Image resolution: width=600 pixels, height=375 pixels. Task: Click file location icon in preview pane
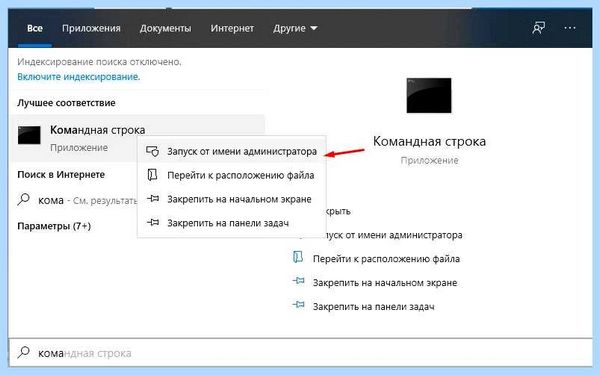click(298, 257)
